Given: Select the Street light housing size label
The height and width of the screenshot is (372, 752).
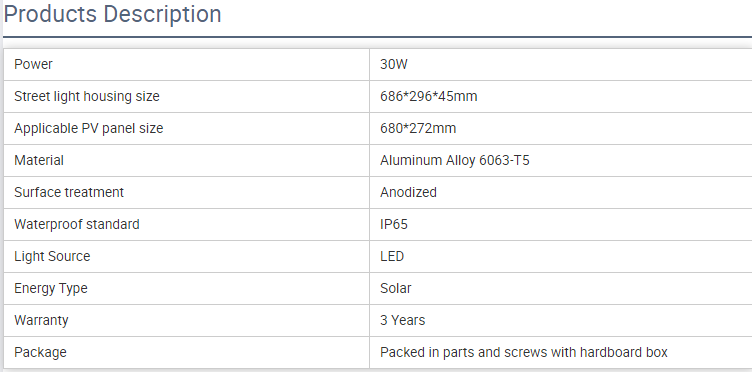Looking at the screenshot, I should (87, 96).
